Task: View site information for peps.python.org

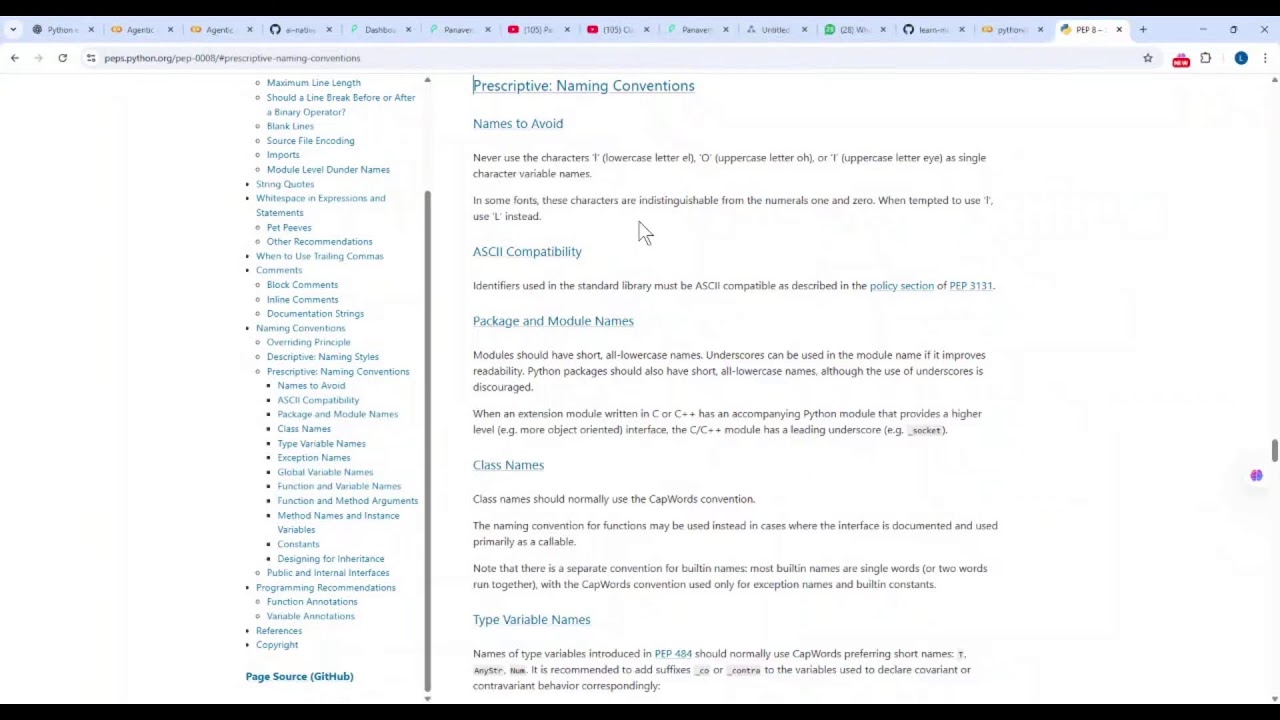Action: (91, 58)
